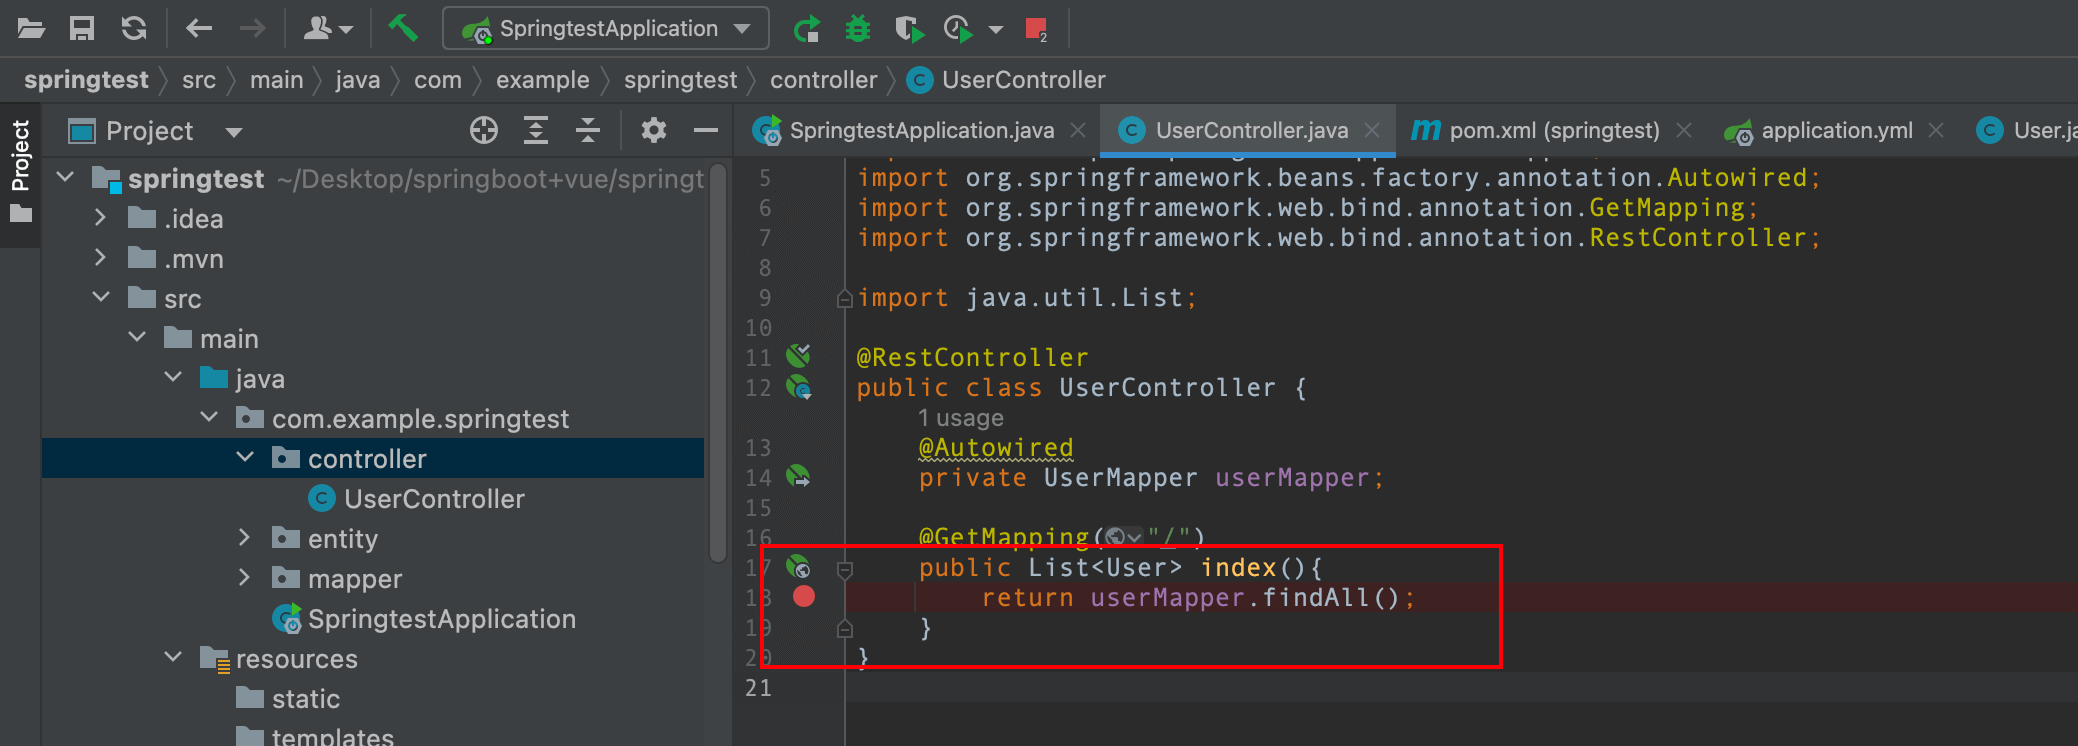Click the example breadcrumb
This screenshot has height=746, width=2078.
[x=543, y=80]
